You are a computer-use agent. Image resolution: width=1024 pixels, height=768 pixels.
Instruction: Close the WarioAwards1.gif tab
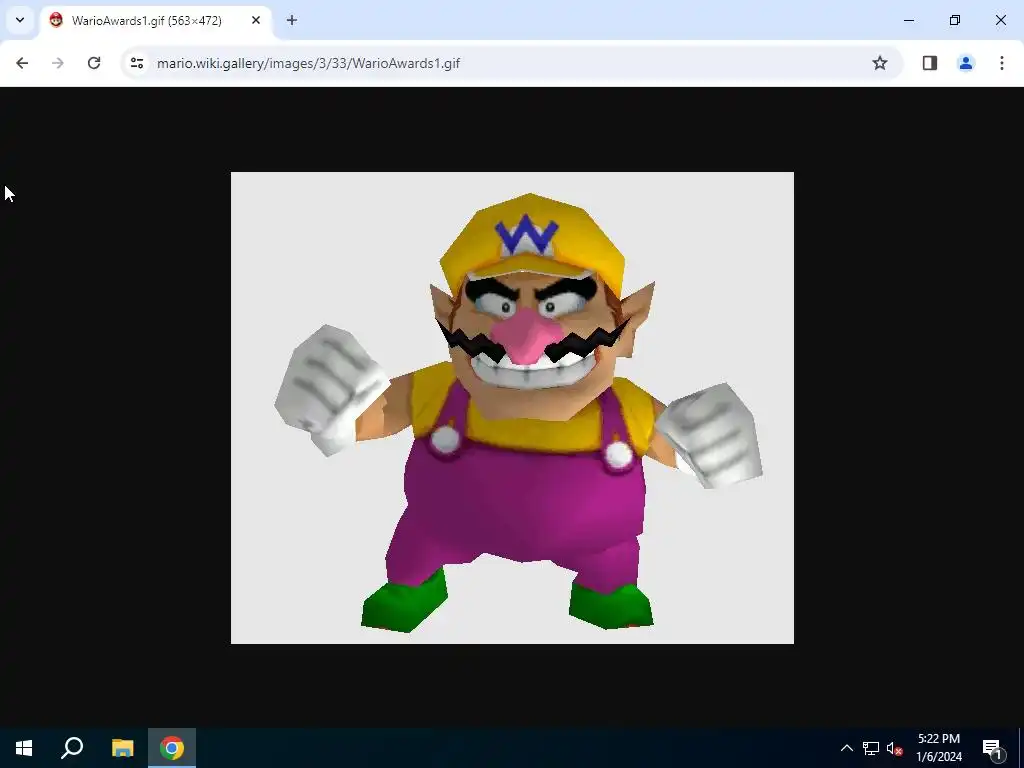[256, 20]
